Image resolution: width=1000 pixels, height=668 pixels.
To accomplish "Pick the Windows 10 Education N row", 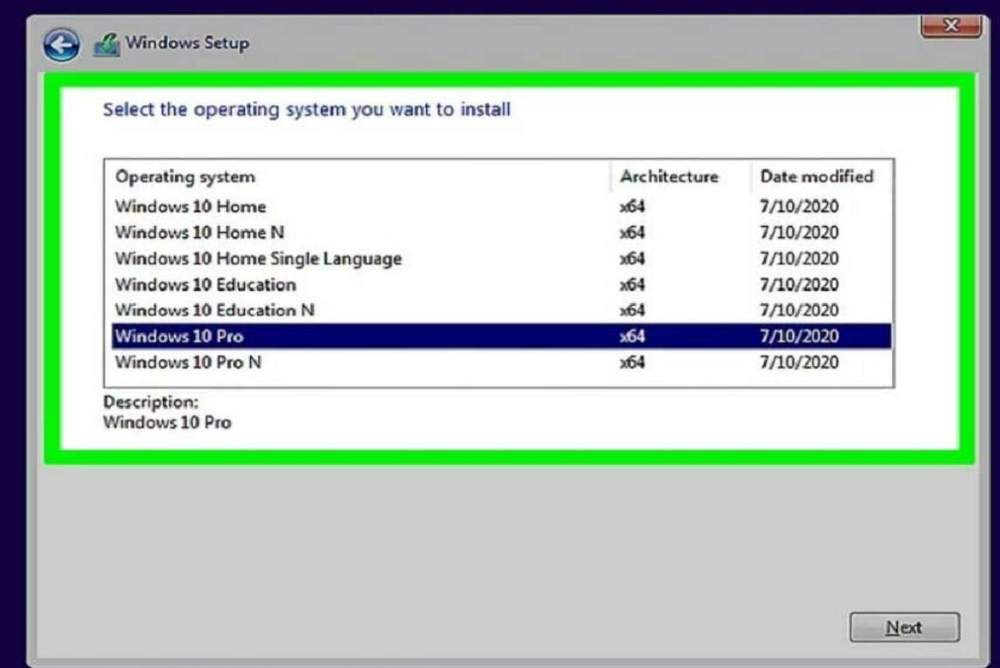I will click(214, 310).
